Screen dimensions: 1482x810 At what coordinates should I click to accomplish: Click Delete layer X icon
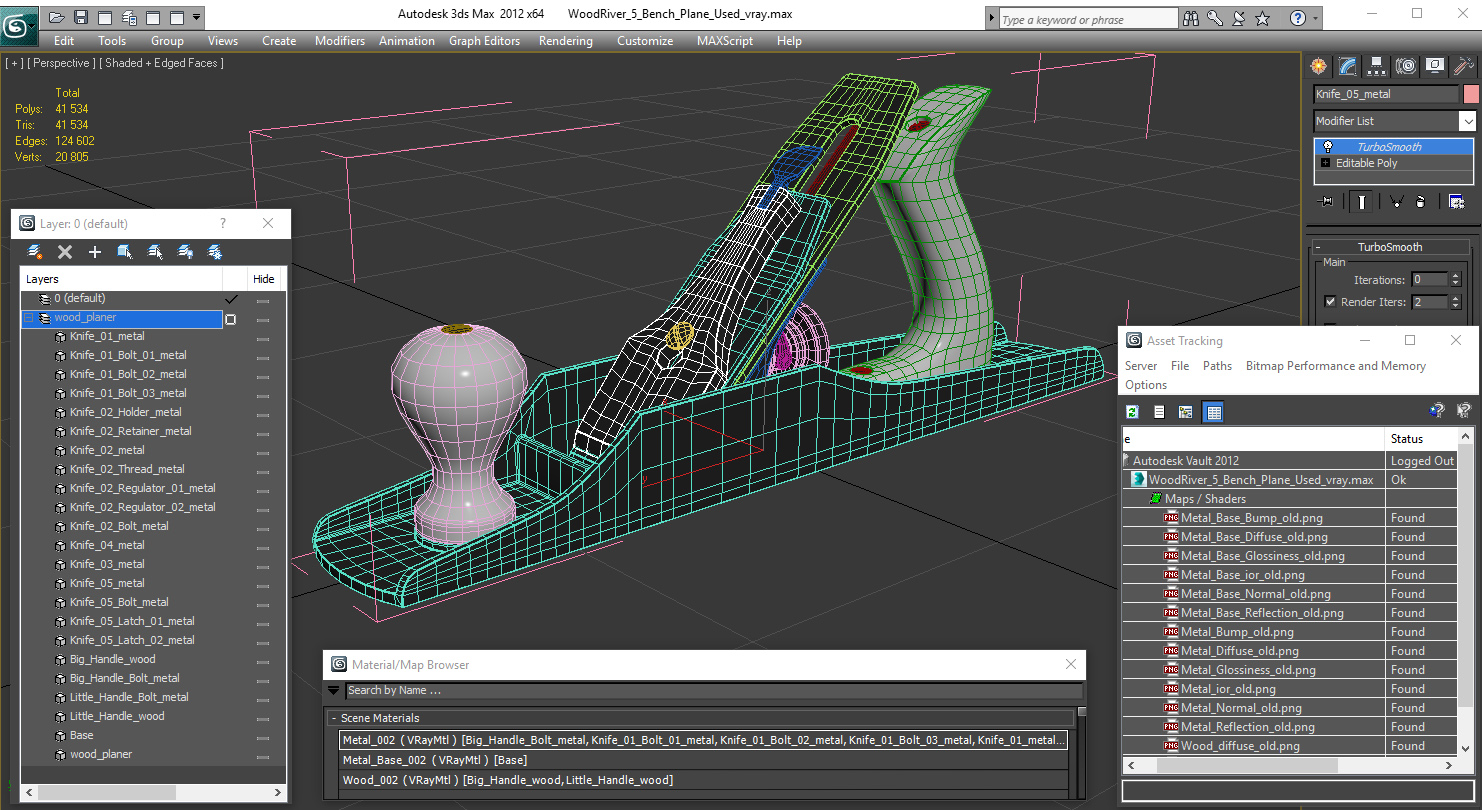[65, 252]
